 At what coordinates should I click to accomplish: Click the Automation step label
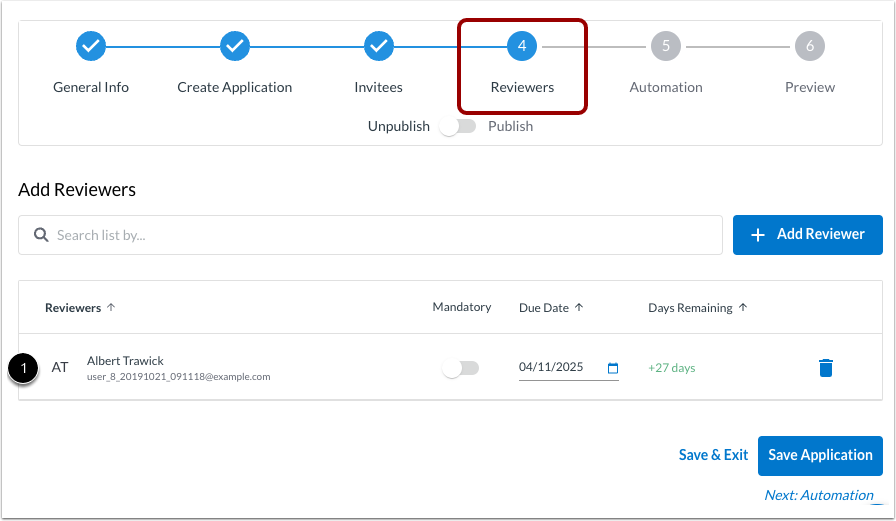pyautogui.click(x=666, y=87)
